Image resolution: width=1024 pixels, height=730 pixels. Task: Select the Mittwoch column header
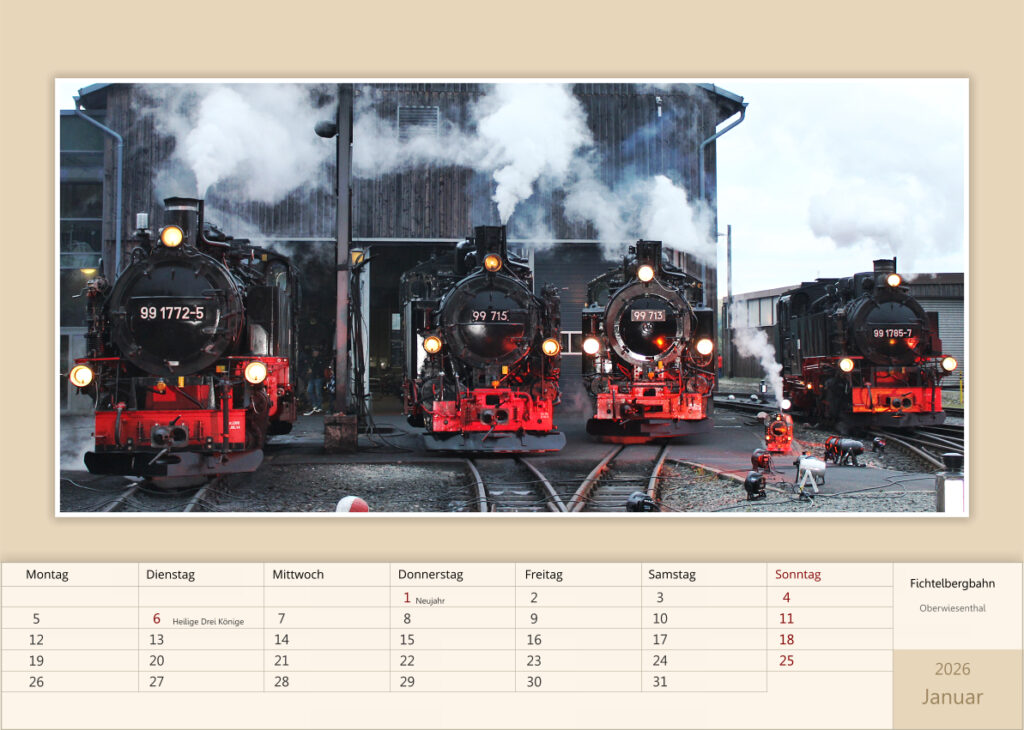coord(298,575)
